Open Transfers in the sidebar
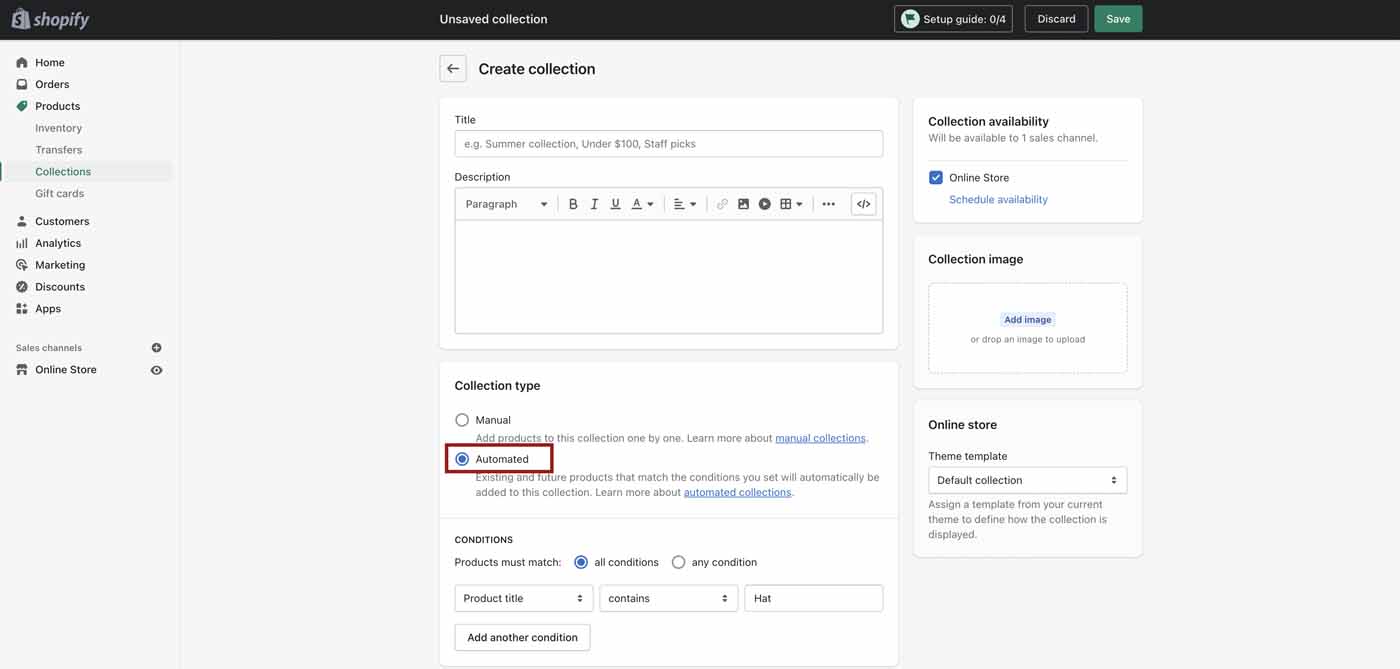Viewport: 1400px width, 669px height. pyautogui.click(x=59, y=150)
